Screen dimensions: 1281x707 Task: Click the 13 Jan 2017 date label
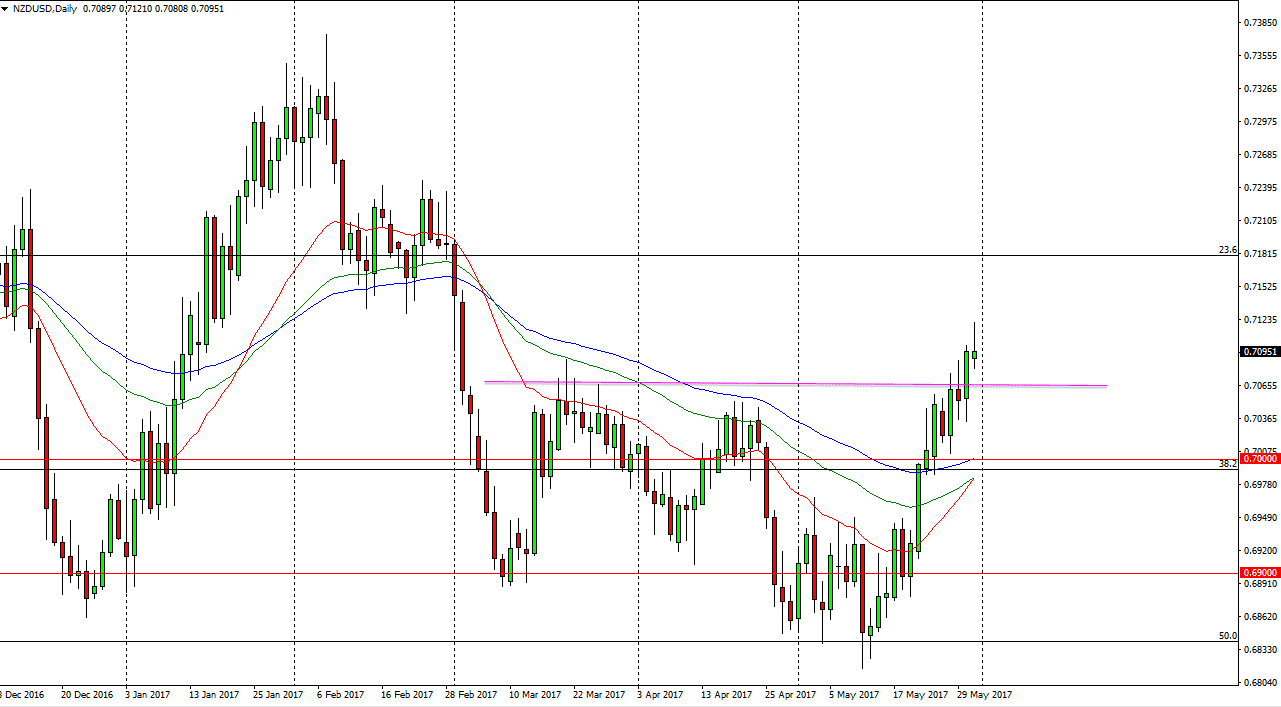click(x=214, y=694)
